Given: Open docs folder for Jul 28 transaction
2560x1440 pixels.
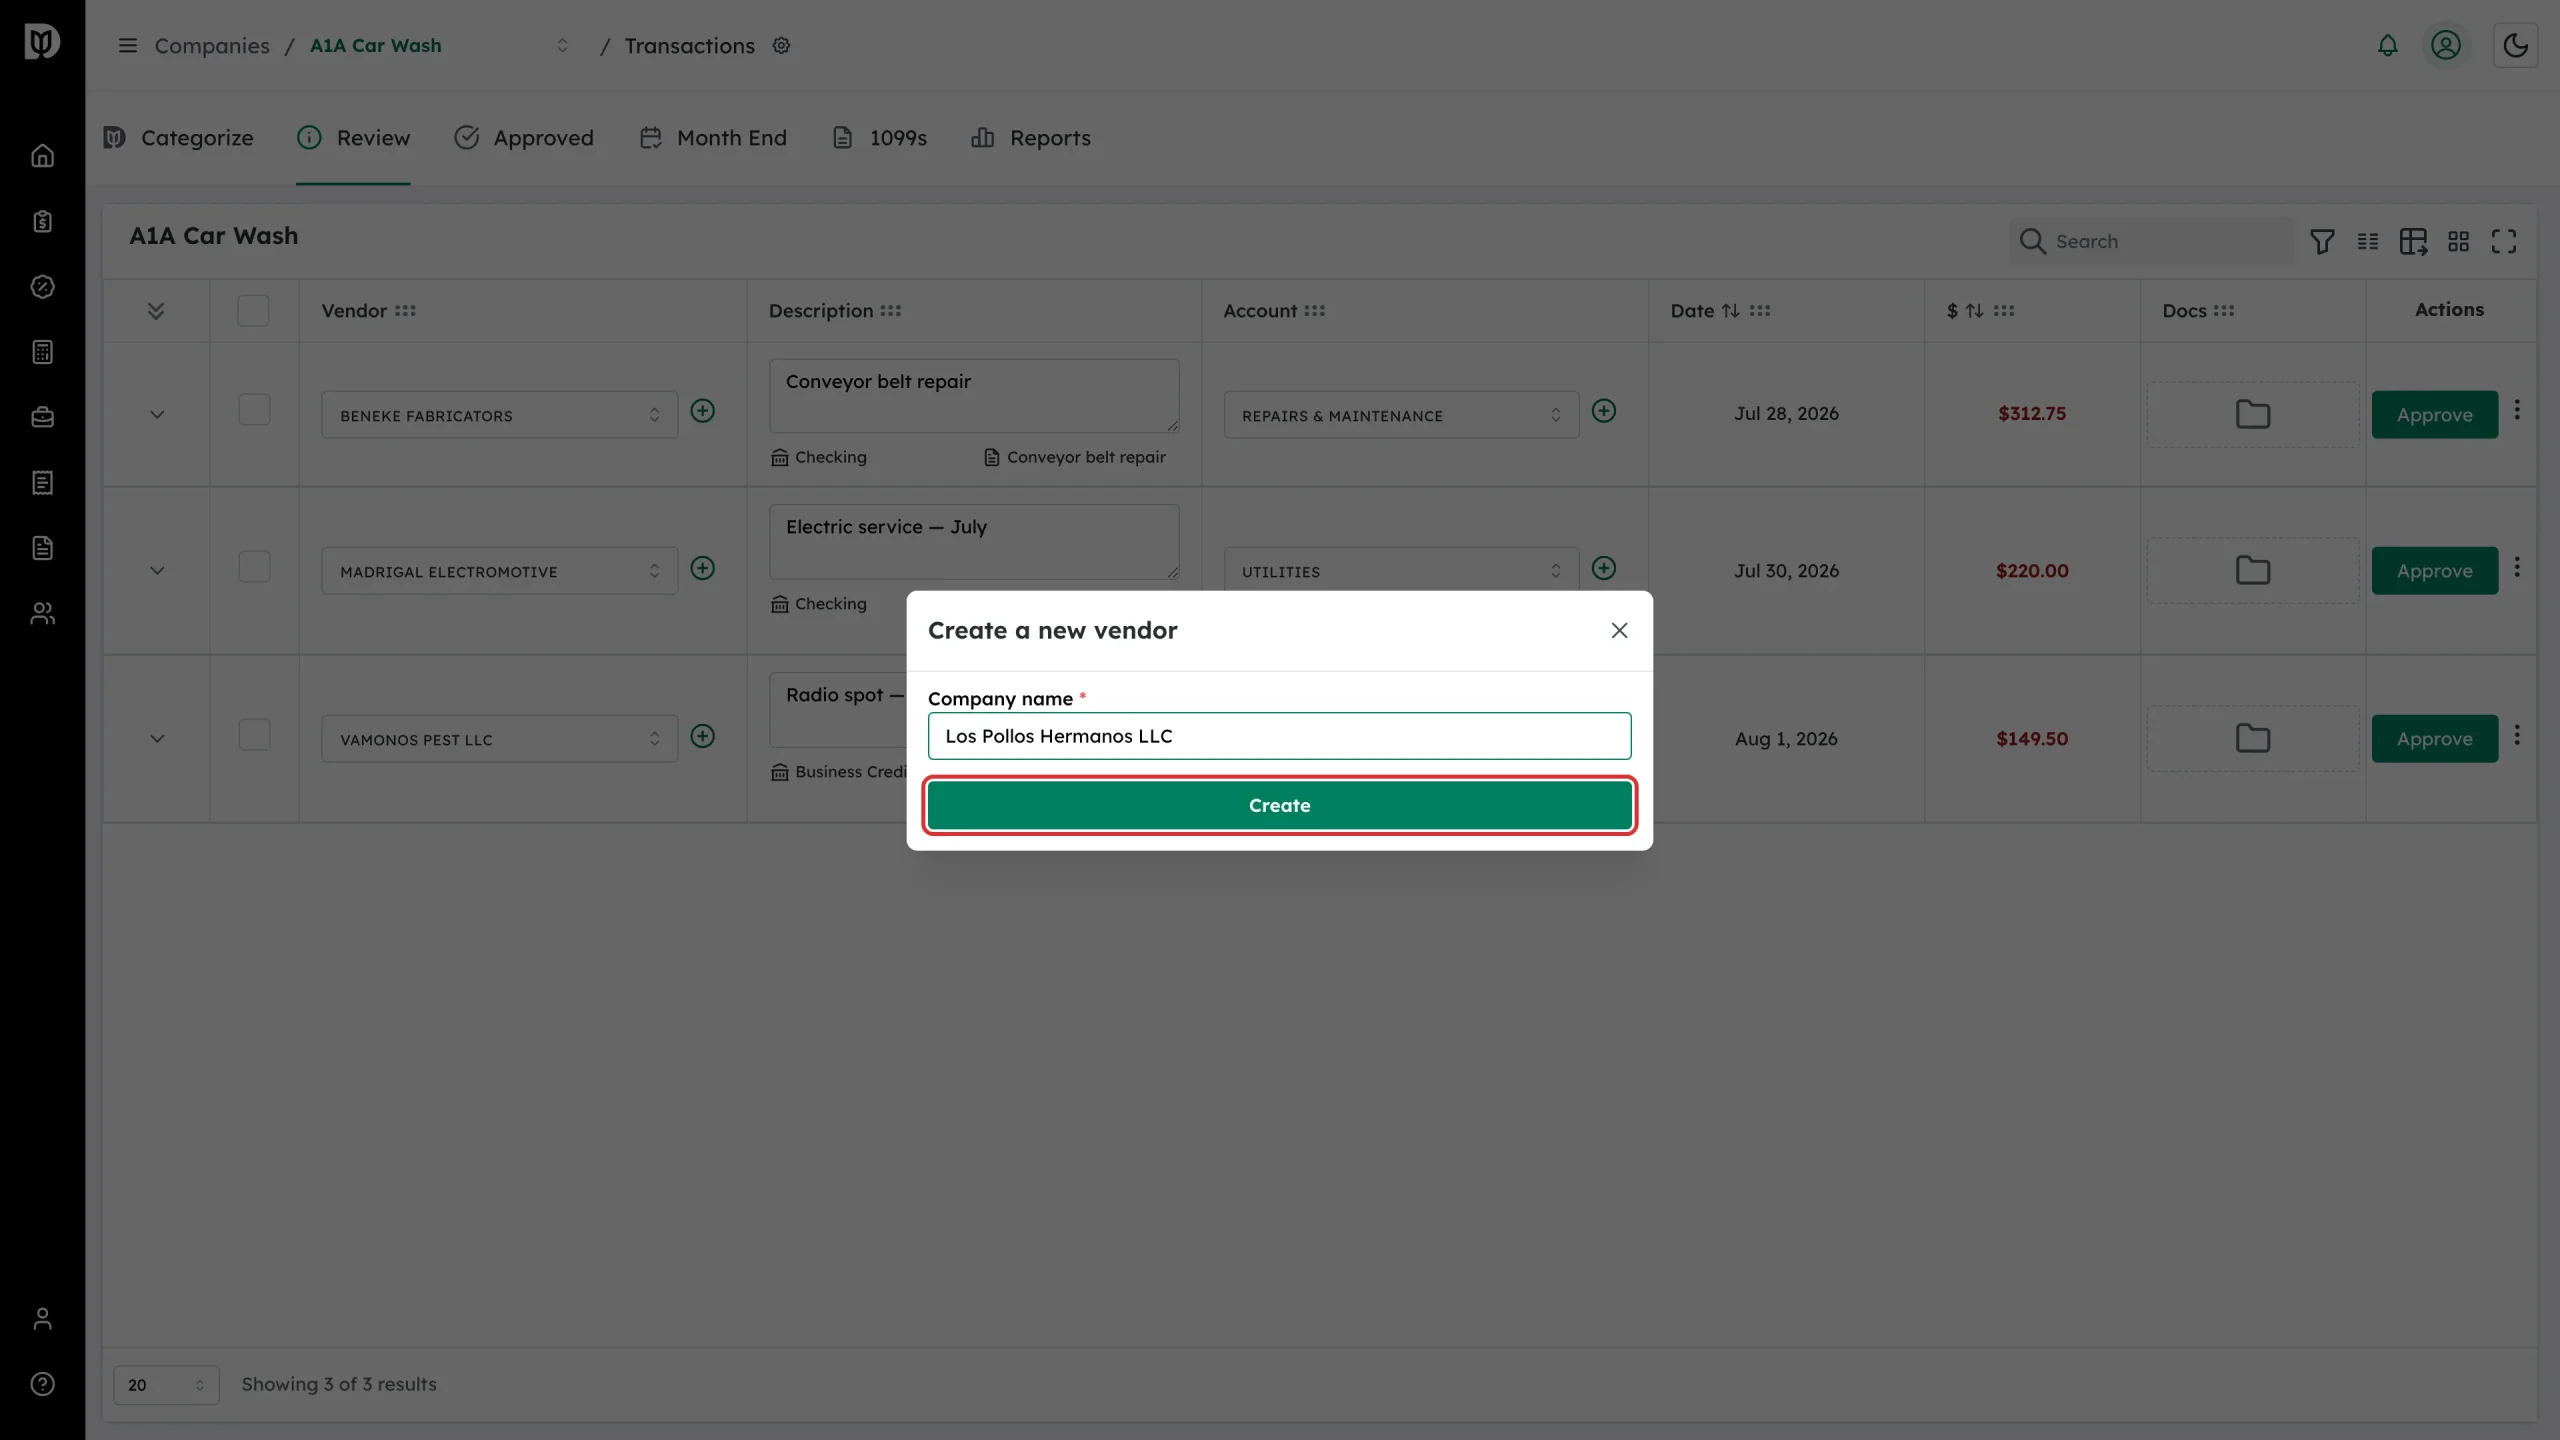Looking at the screenshot, I should pyautogui.click(x=2252, y=414).
